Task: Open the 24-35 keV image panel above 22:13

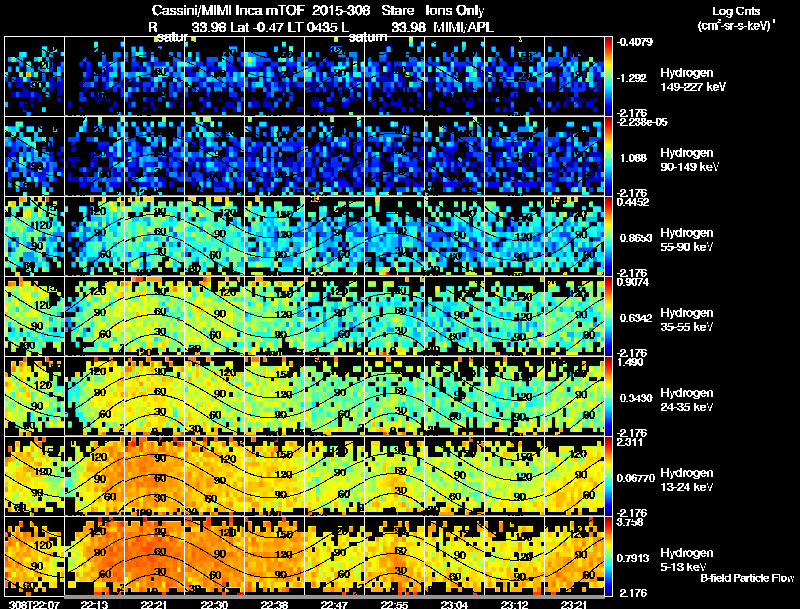Action: (x=94, y=396)
